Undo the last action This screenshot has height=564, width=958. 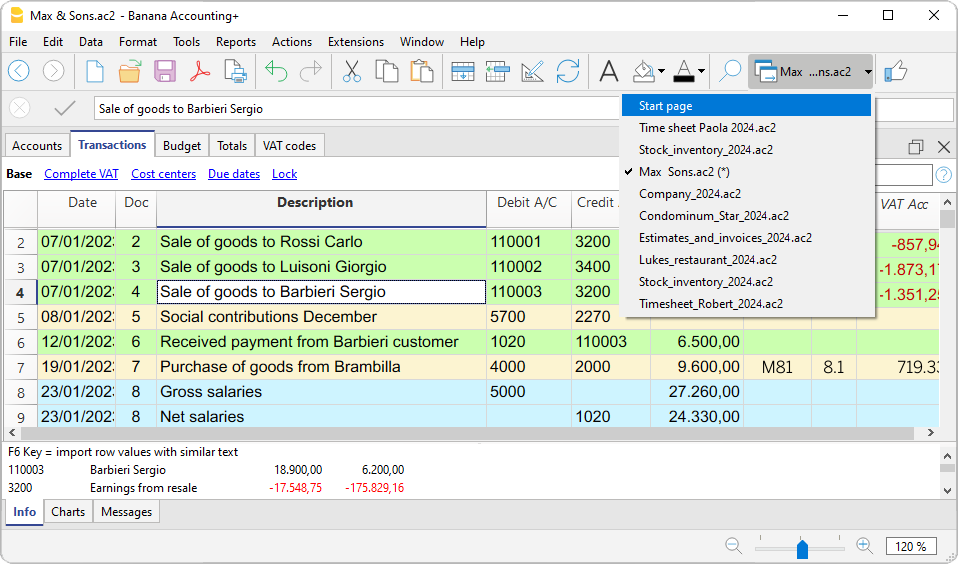click(x=276, y=71)
